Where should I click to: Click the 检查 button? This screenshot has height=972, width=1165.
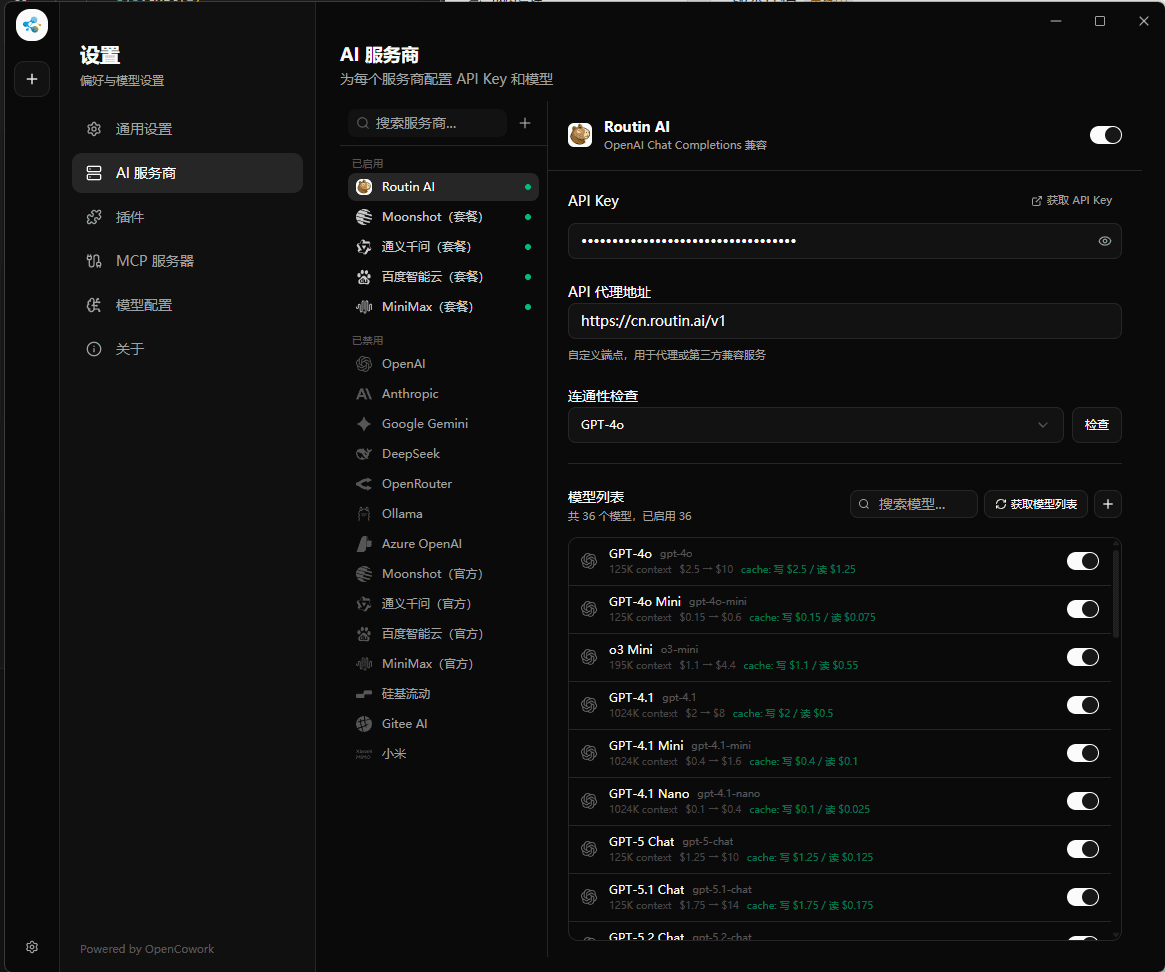tap(1096, 425)
